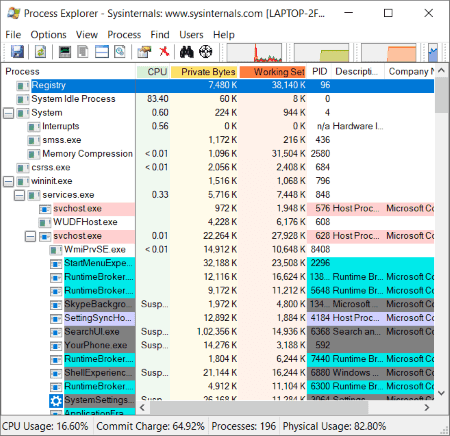Open the System Information monitor icon

click(x=65, y=52)
